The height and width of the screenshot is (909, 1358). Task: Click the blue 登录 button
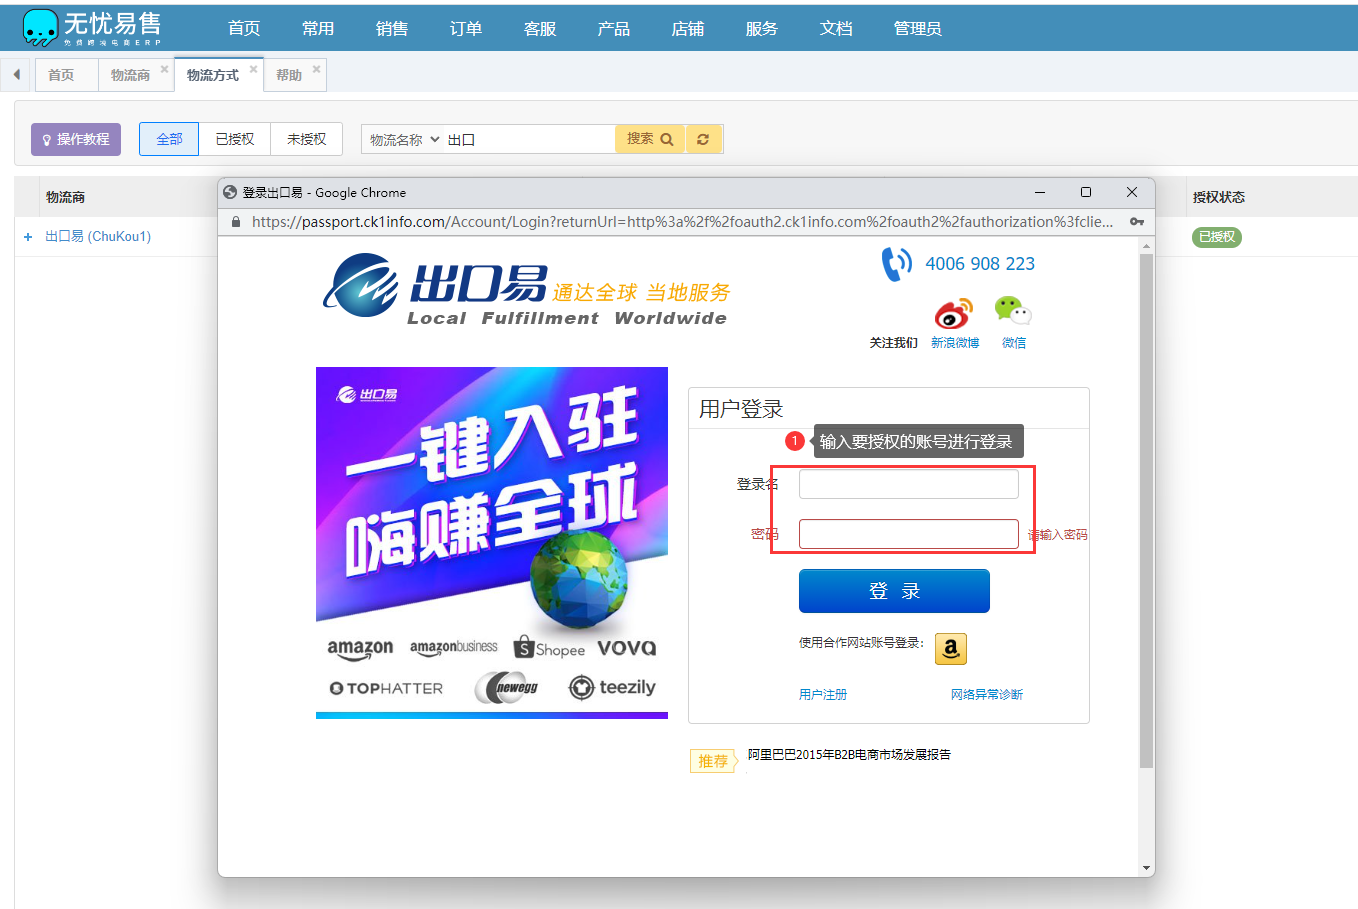coord(894,591)
